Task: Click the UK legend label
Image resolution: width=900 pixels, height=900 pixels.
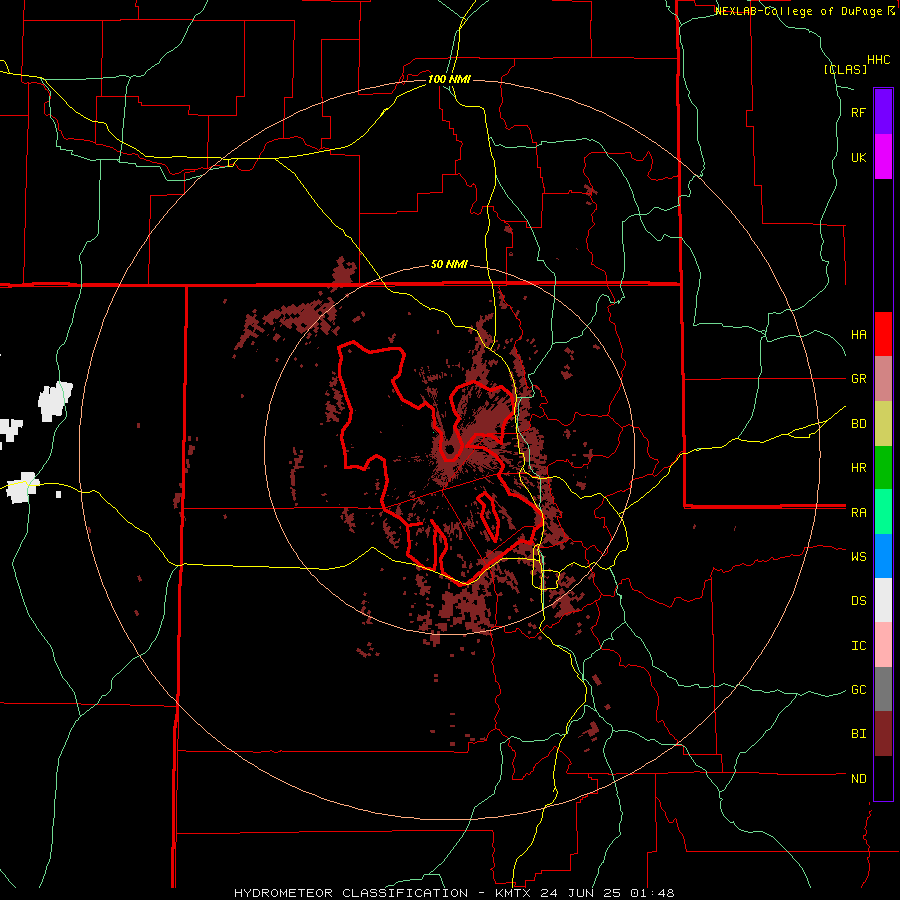Action: tap(858, 157)
